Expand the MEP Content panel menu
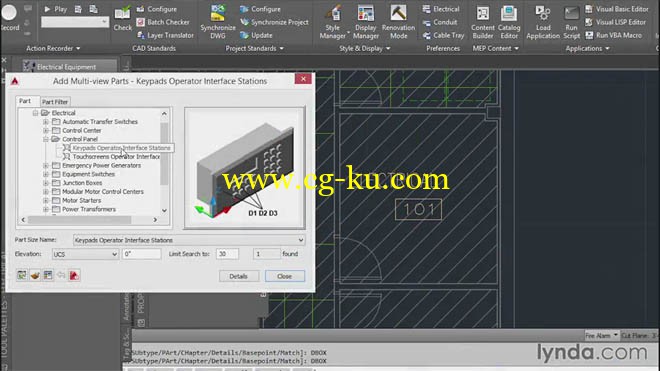The image size is (660, 371). (495, 48)
